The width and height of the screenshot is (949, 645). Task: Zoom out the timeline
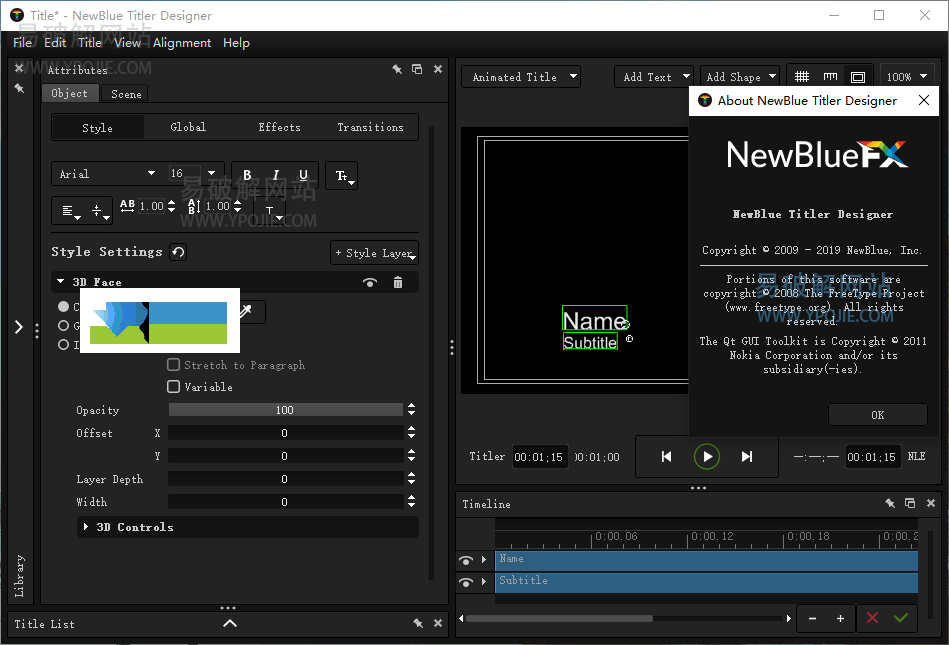tap(812, 618)
